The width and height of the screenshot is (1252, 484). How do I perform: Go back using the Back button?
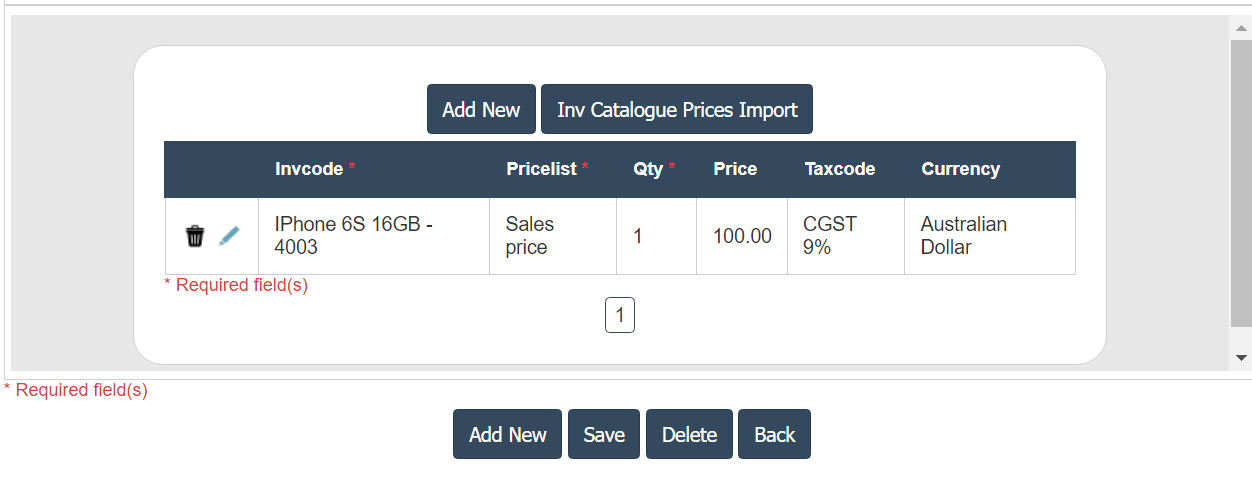774,434
